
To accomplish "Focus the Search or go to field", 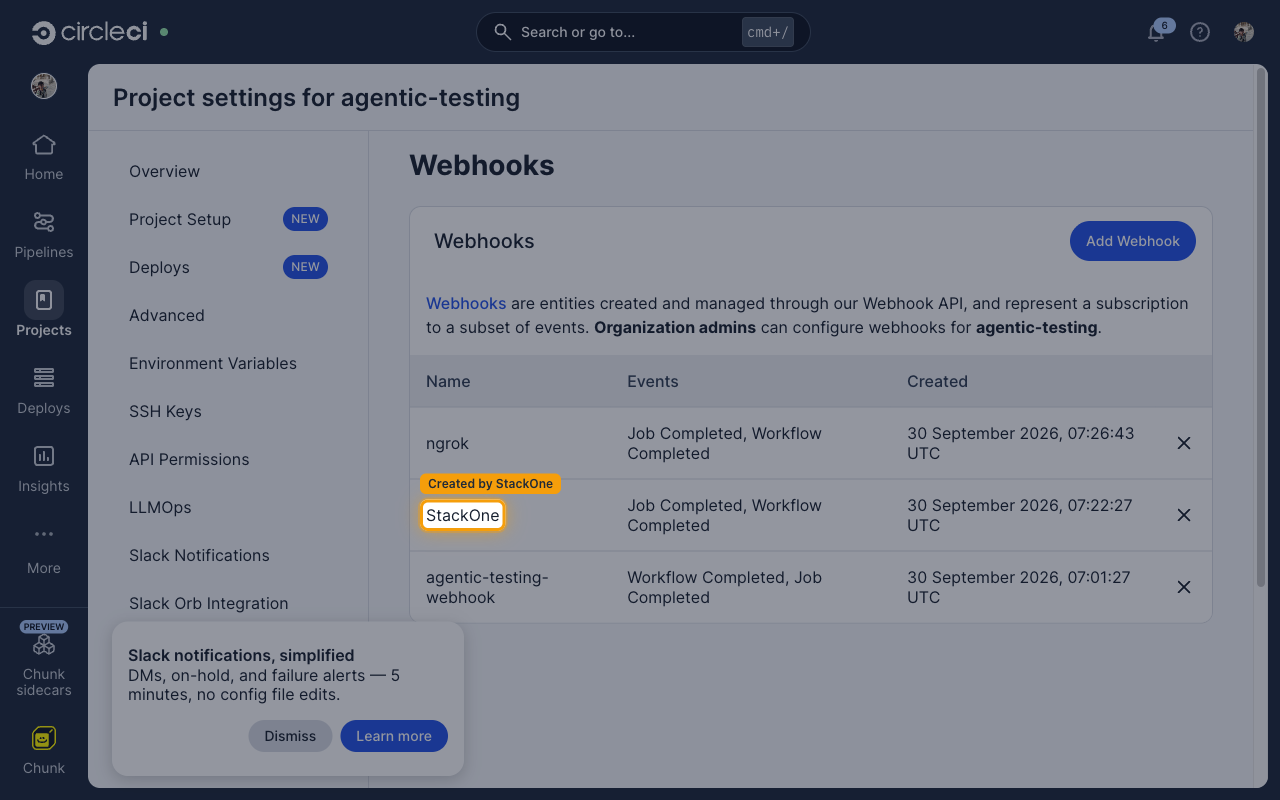I will click(643, 32).
